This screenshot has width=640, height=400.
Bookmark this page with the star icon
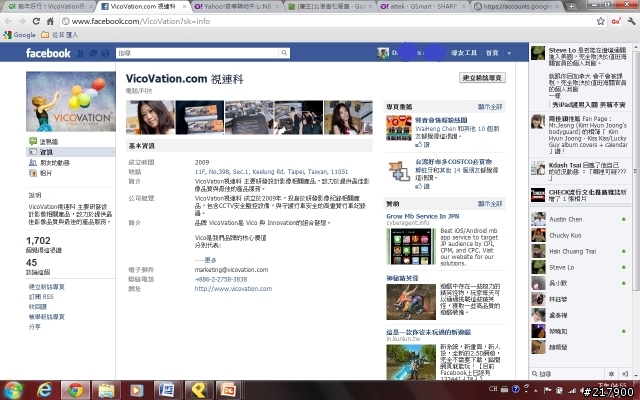point(600,21)
